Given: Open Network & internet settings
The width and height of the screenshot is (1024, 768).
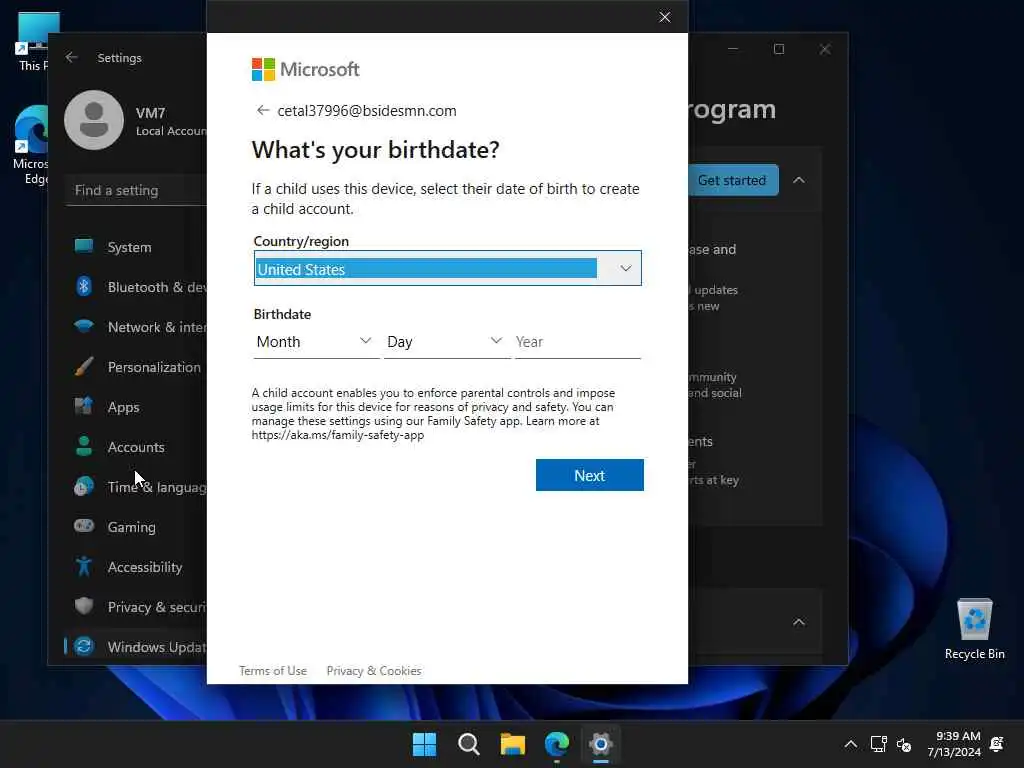Looking at the screenshot, I should [136, 327].
